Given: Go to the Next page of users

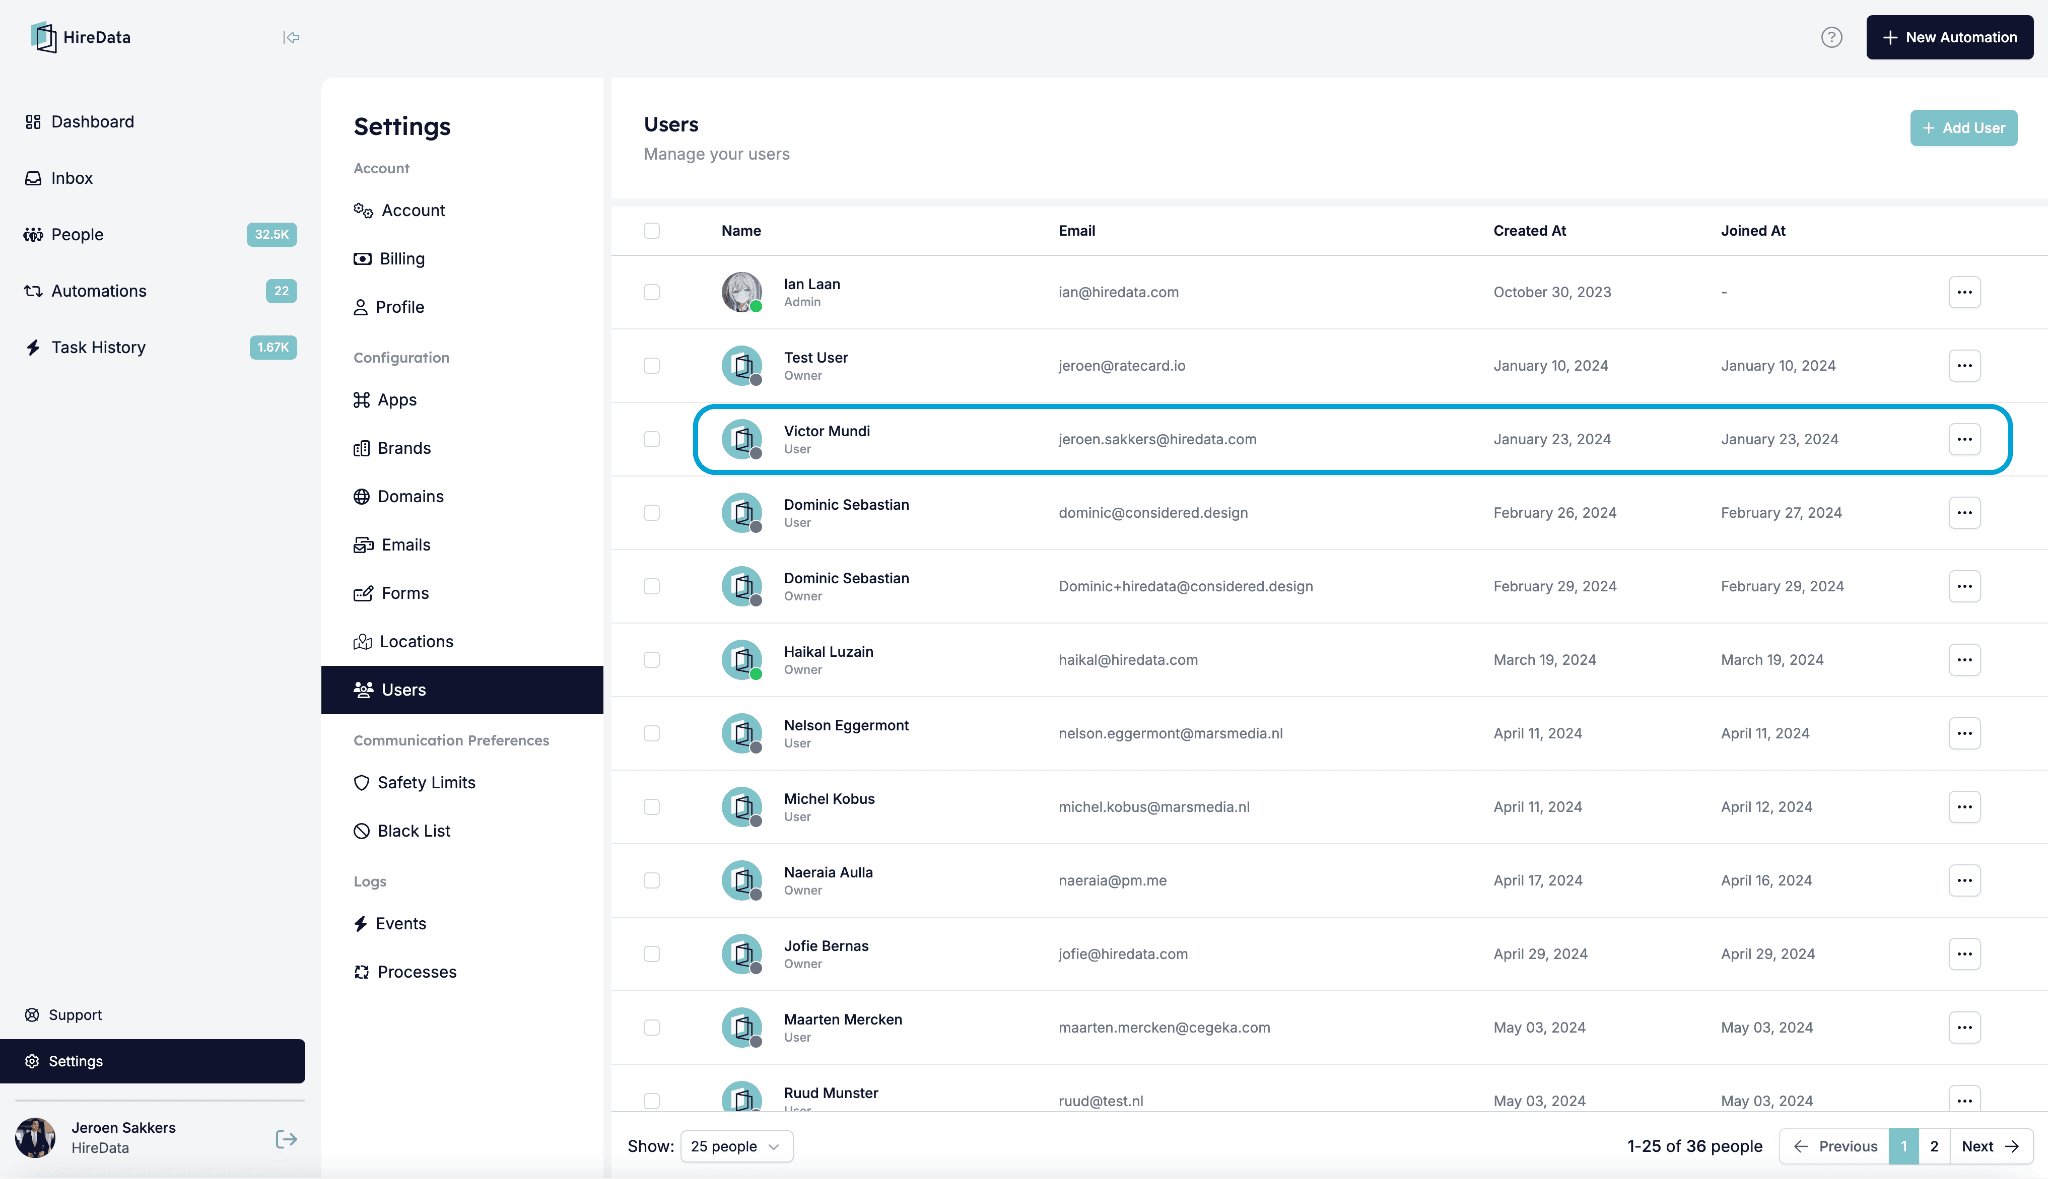Looking at the screenshot, I should click(1991, 1146).
